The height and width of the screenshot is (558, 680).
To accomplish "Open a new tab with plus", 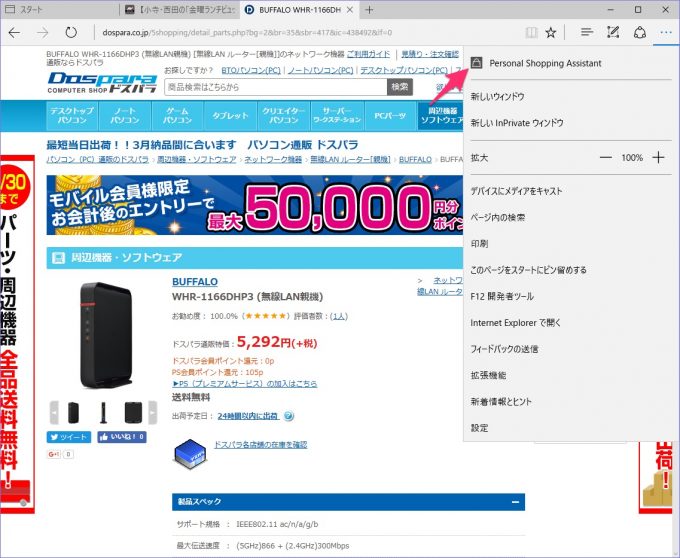I will point(369,10).
